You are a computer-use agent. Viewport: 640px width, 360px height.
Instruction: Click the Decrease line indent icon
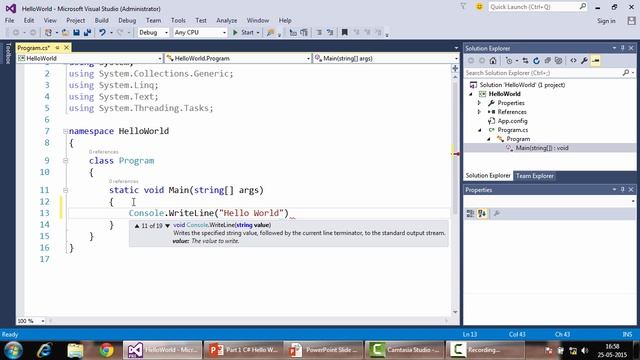(x=293, y=32)
